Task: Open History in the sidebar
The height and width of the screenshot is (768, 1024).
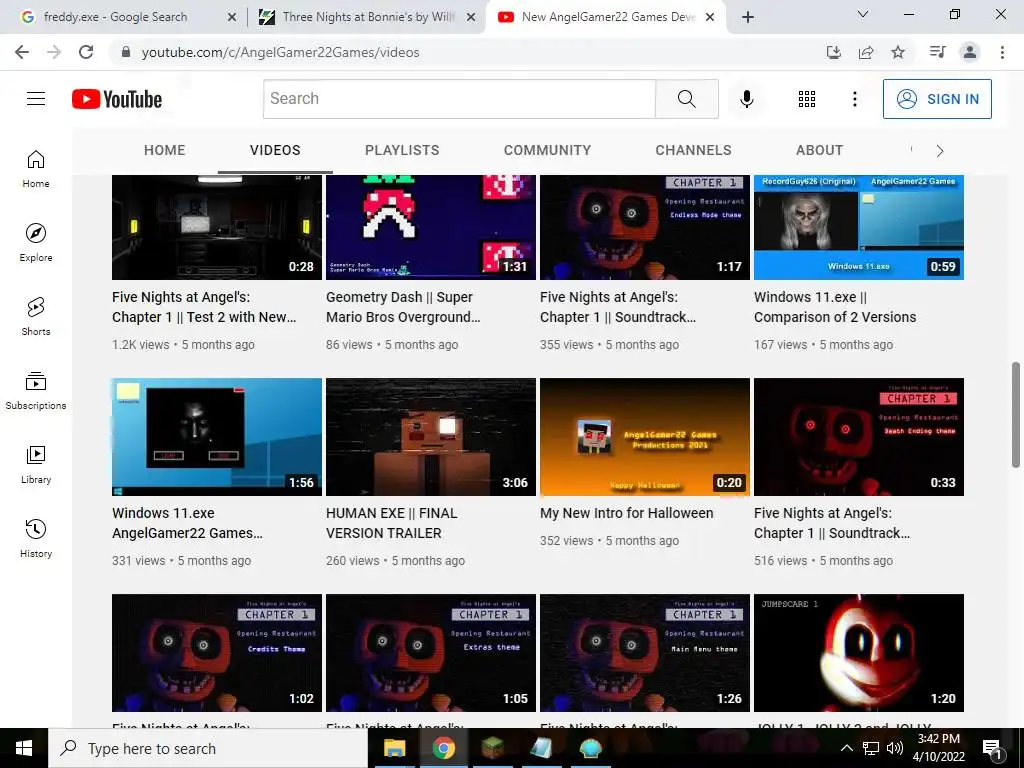Action: [x=36, y=538]
